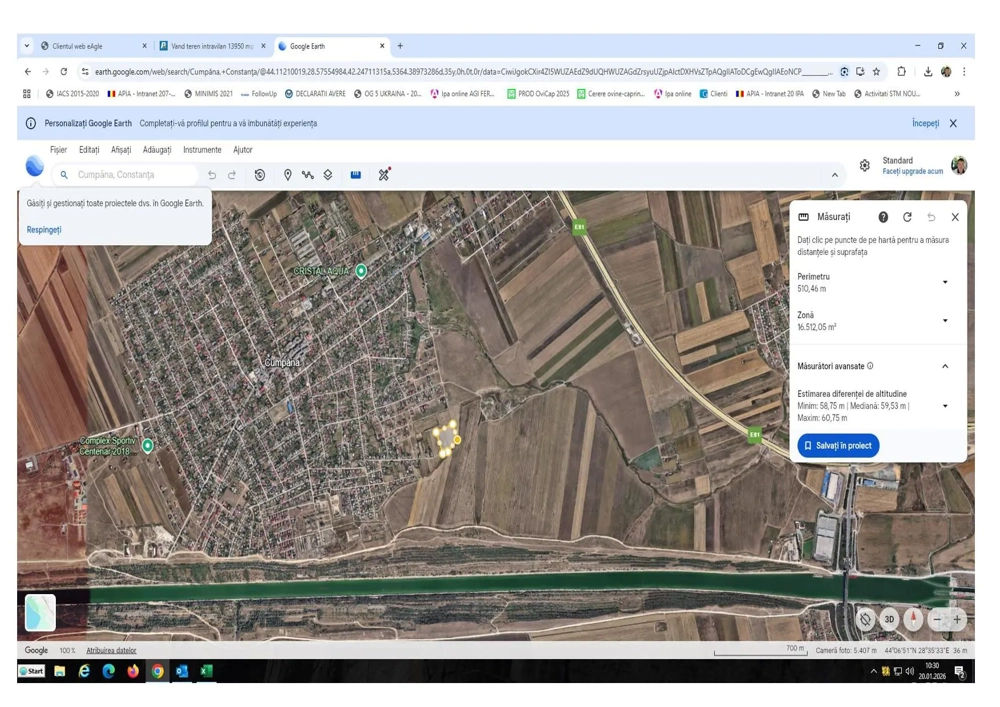
Task: Collapse the Măsurători avansate section
Action: coord(945,366)
